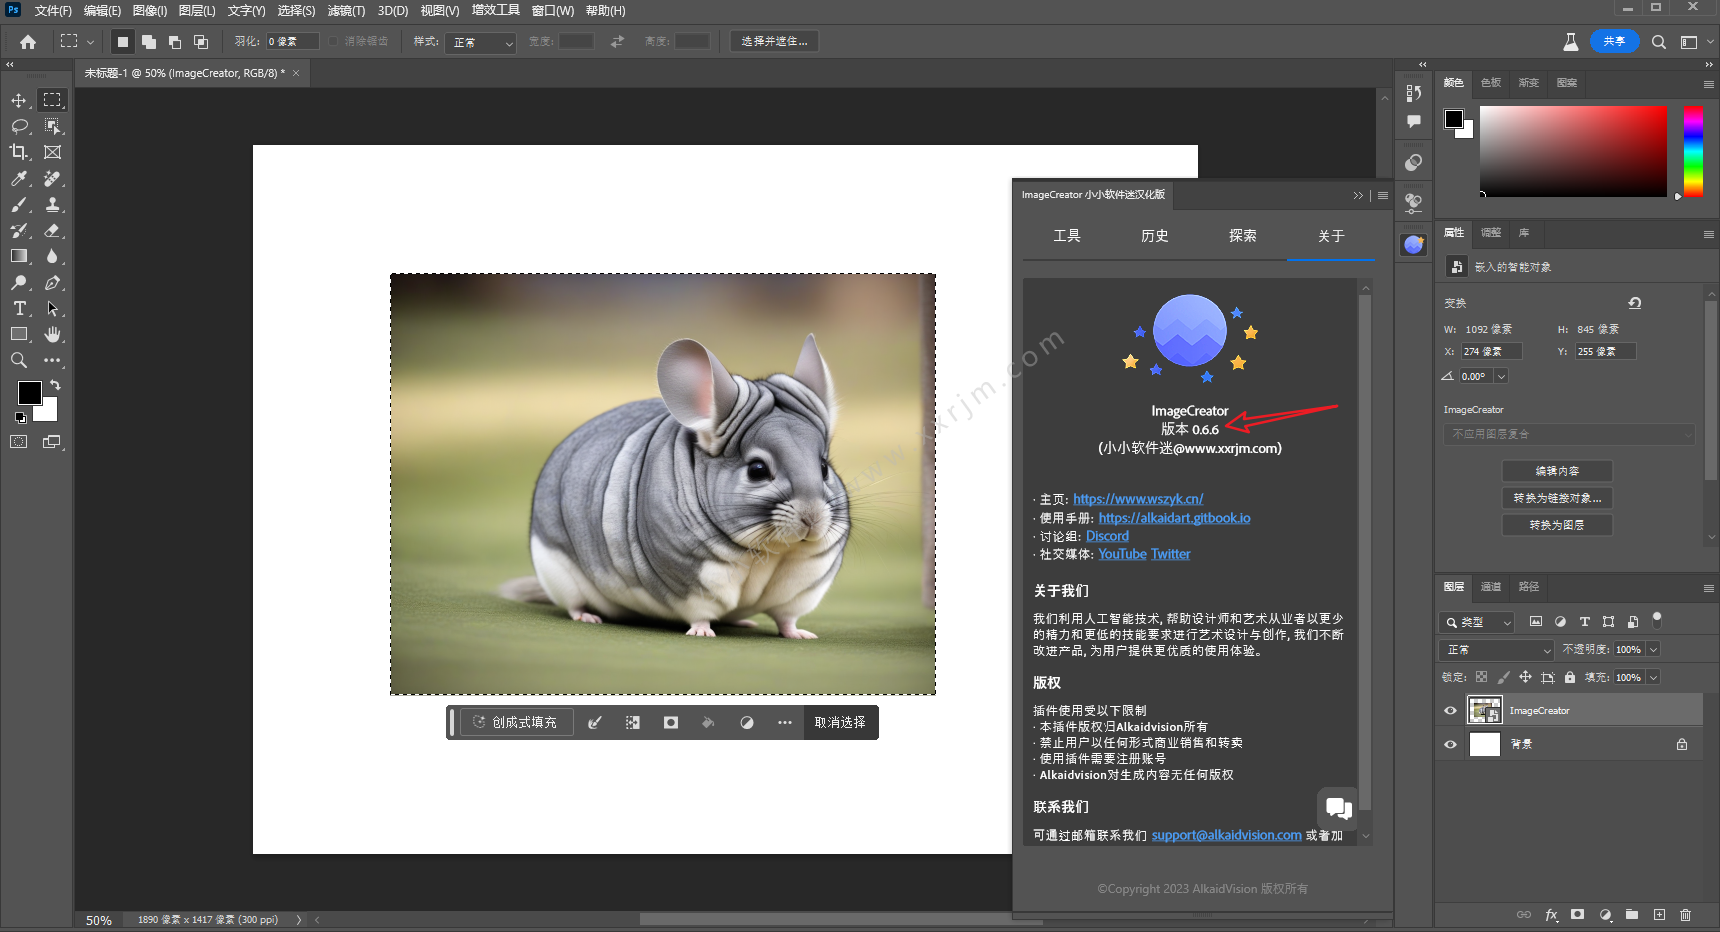Hide the 背景 layer
This screenshot has width=1720, height=932.
pos(1450,744)
